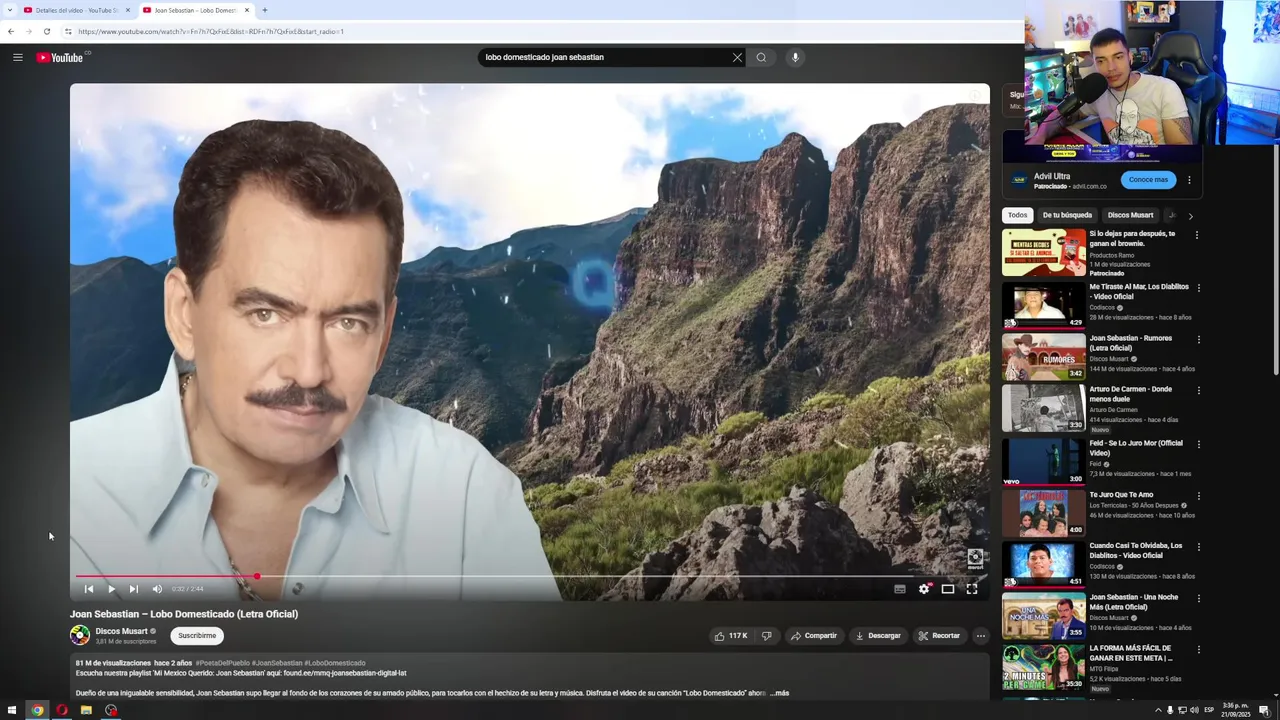1280x720 pixels.
Task: Open browser tab search dropdown arrow
Action: click(x=9, y=10)
